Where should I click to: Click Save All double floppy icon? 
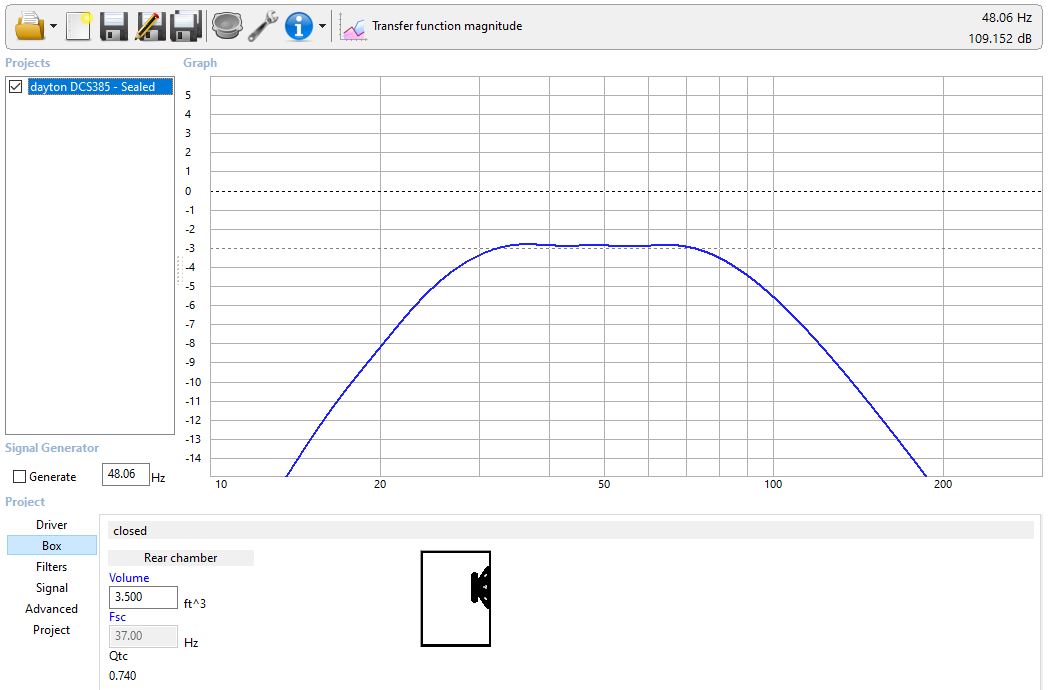pos(186,26)
